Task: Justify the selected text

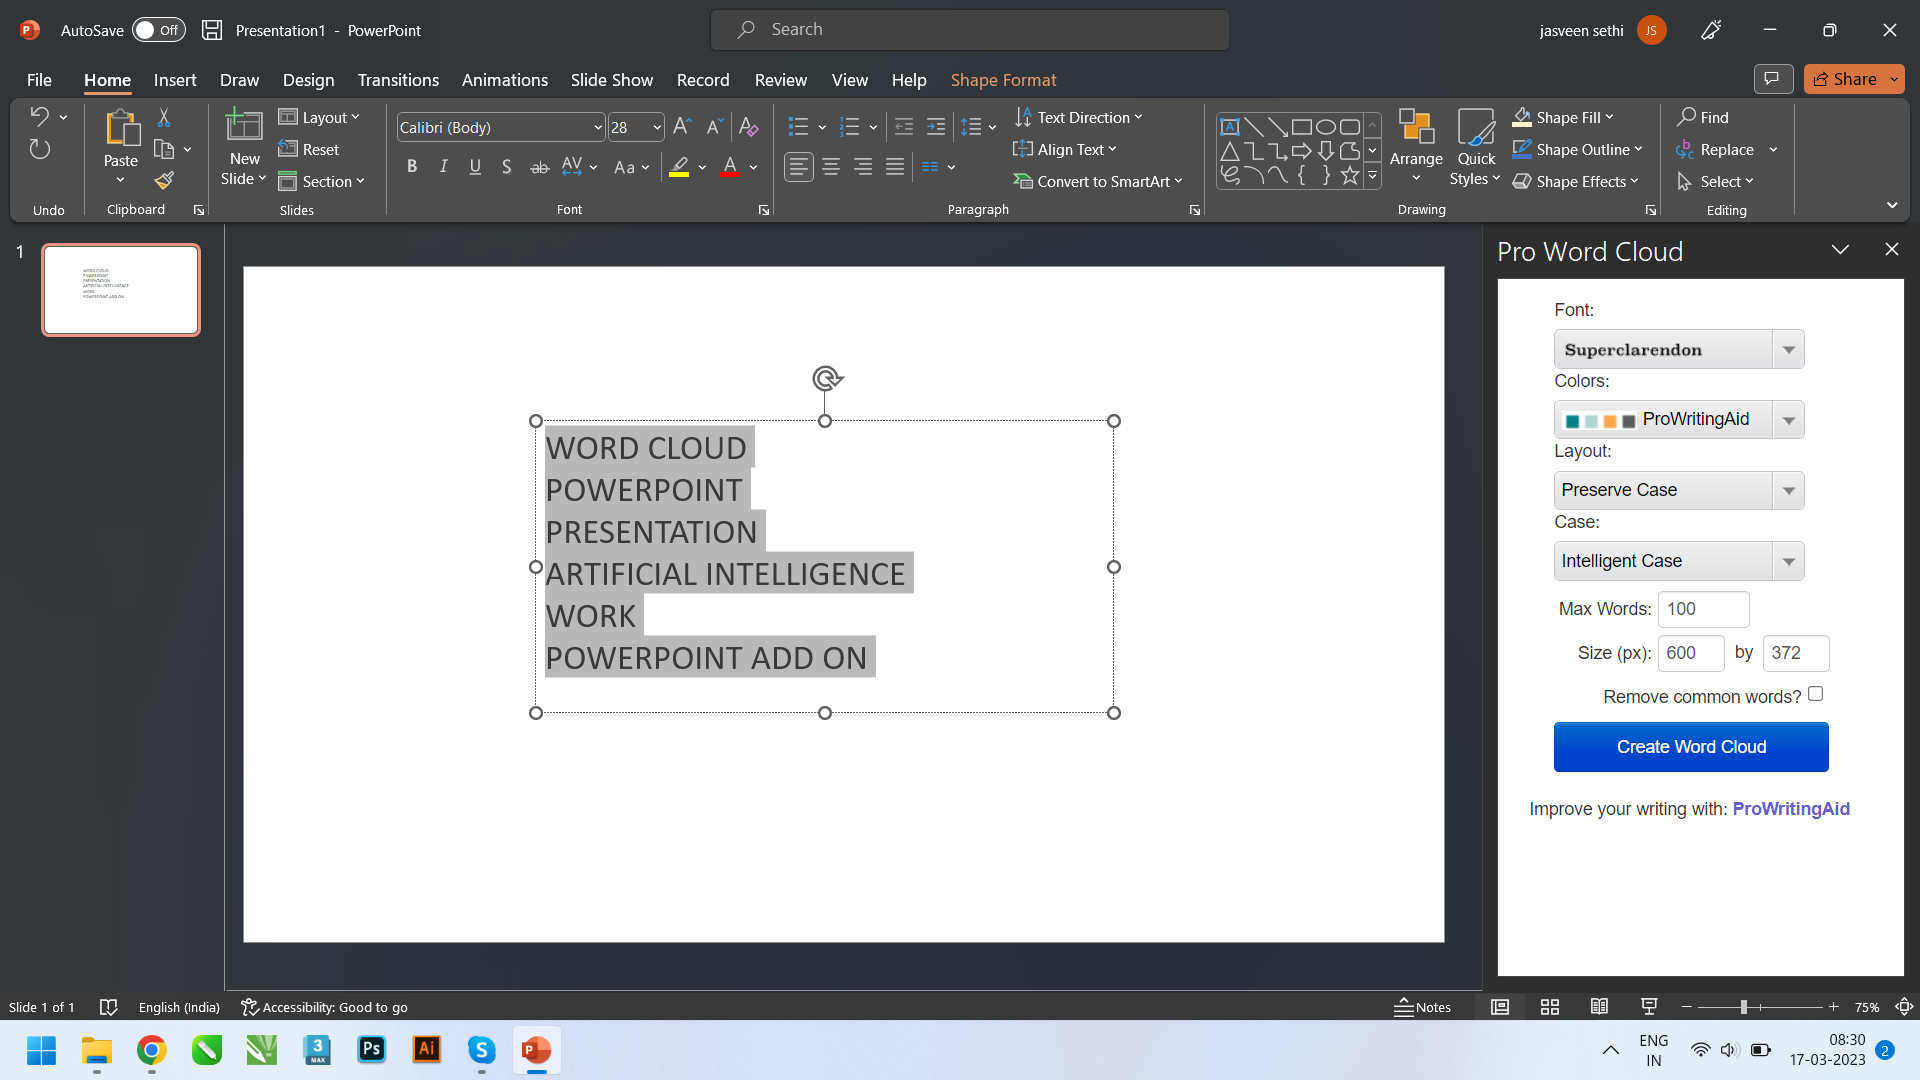Action: coord(895,167)
